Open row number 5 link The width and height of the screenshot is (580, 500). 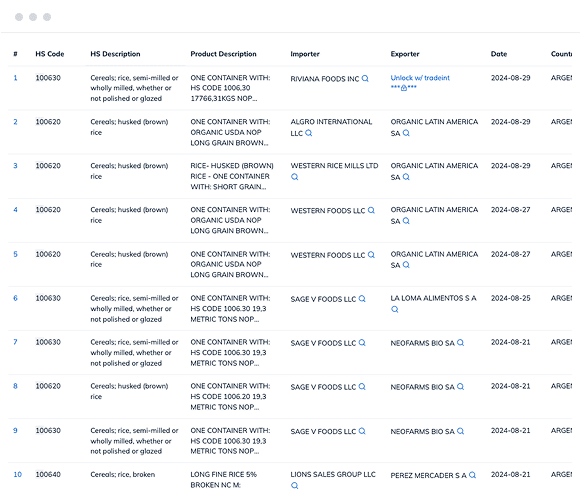click(x=16, y=254)
